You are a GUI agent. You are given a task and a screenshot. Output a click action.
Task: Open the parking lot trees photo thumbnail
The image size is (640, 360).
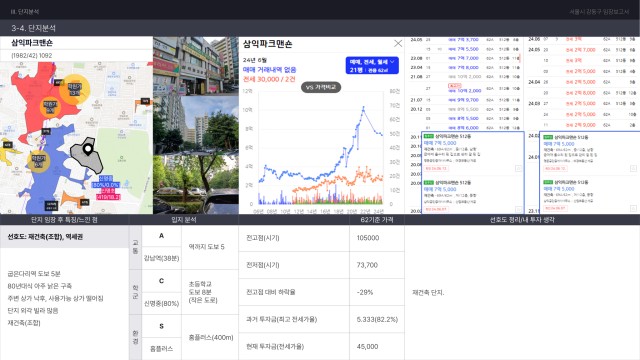point(196,184)
